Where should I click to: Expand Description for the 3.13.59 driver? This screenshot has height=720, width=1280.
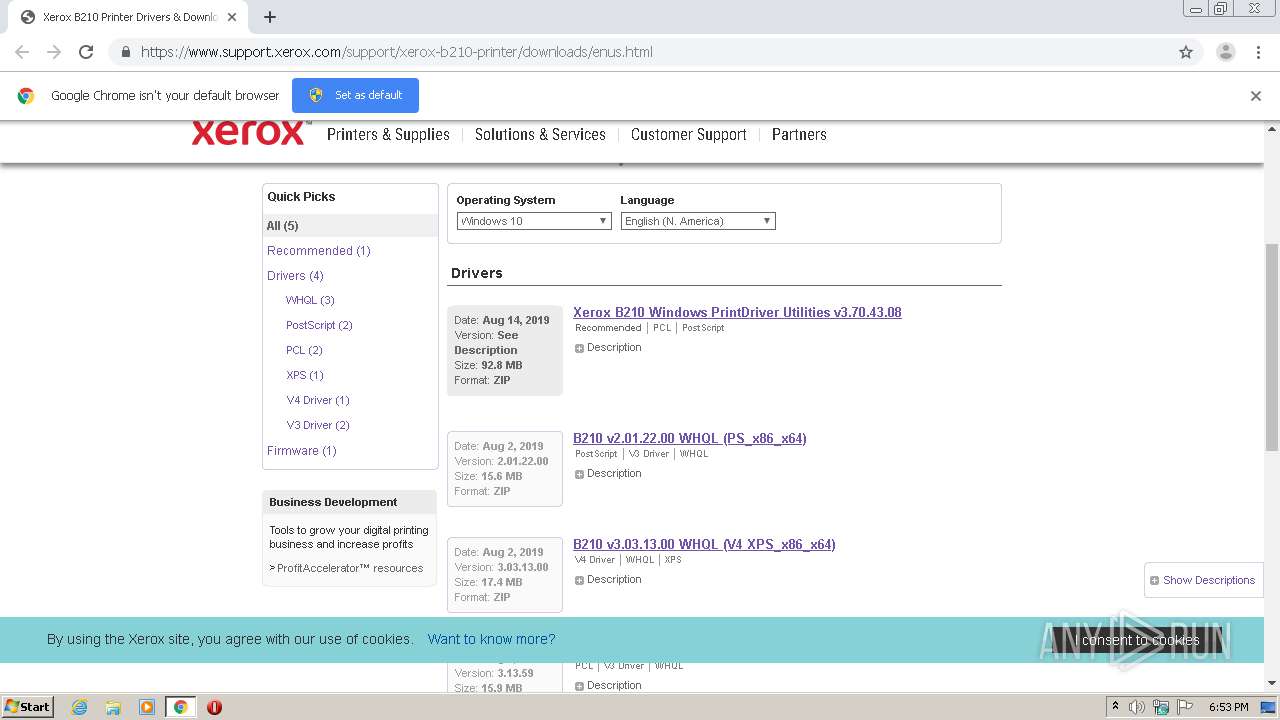(x=608, y=686)
